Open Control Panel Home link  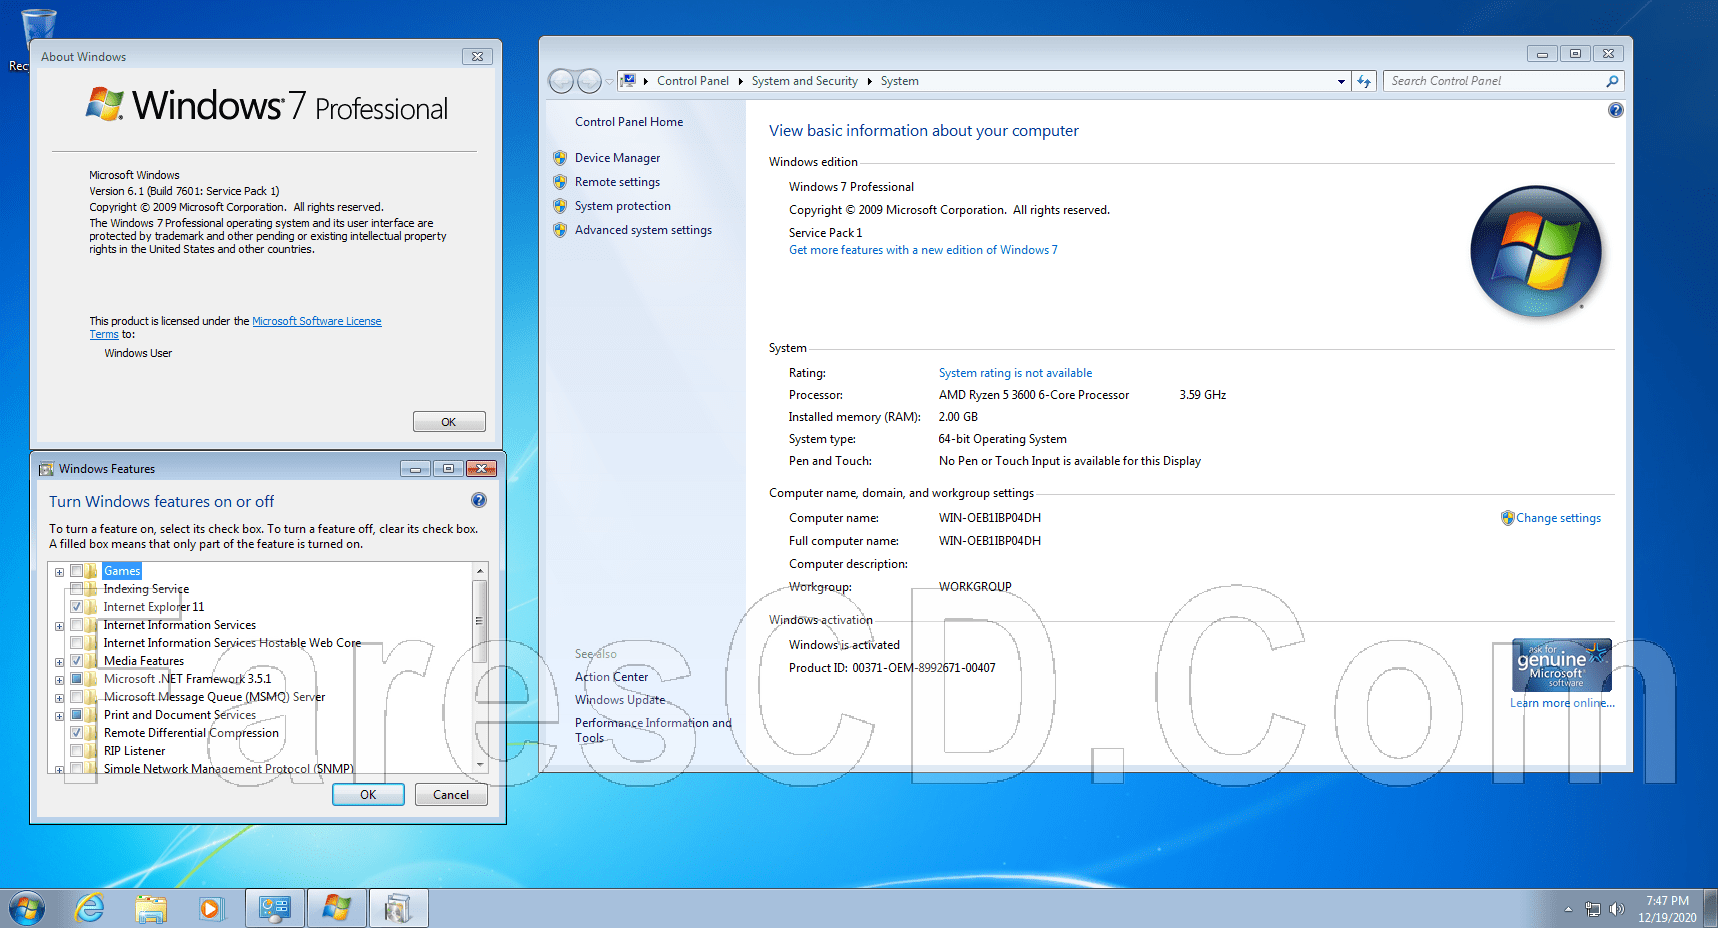coord(629,122)
